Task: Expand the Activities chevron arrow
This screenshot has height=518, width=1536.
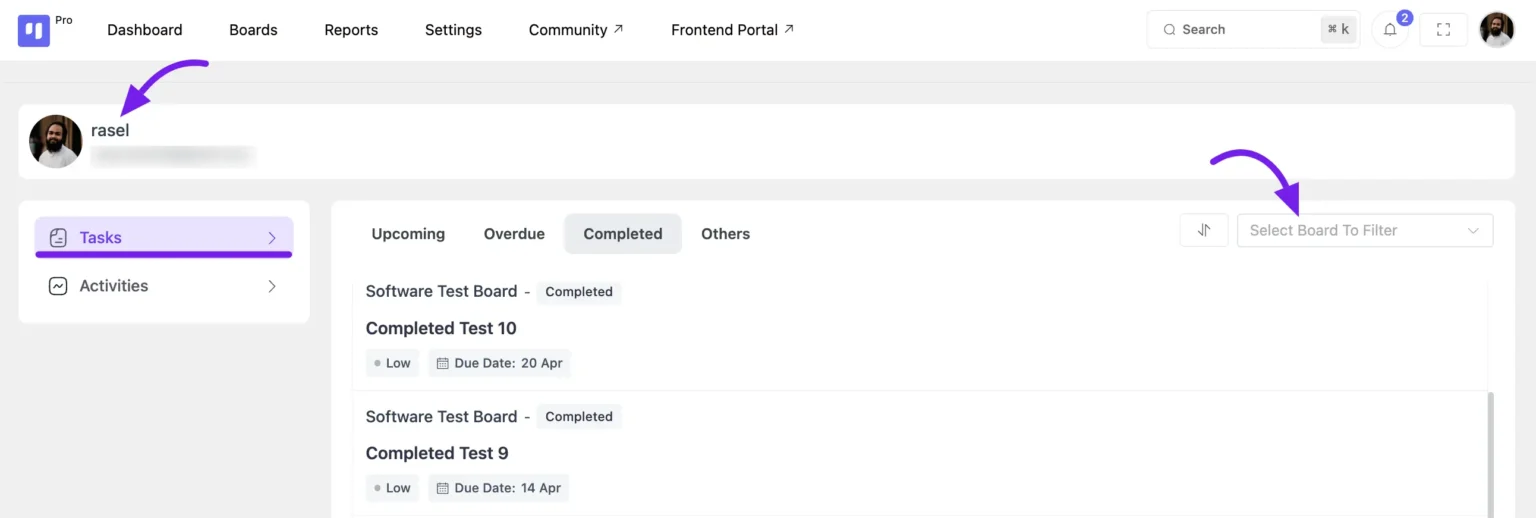Action: click(x=271, y=286)
